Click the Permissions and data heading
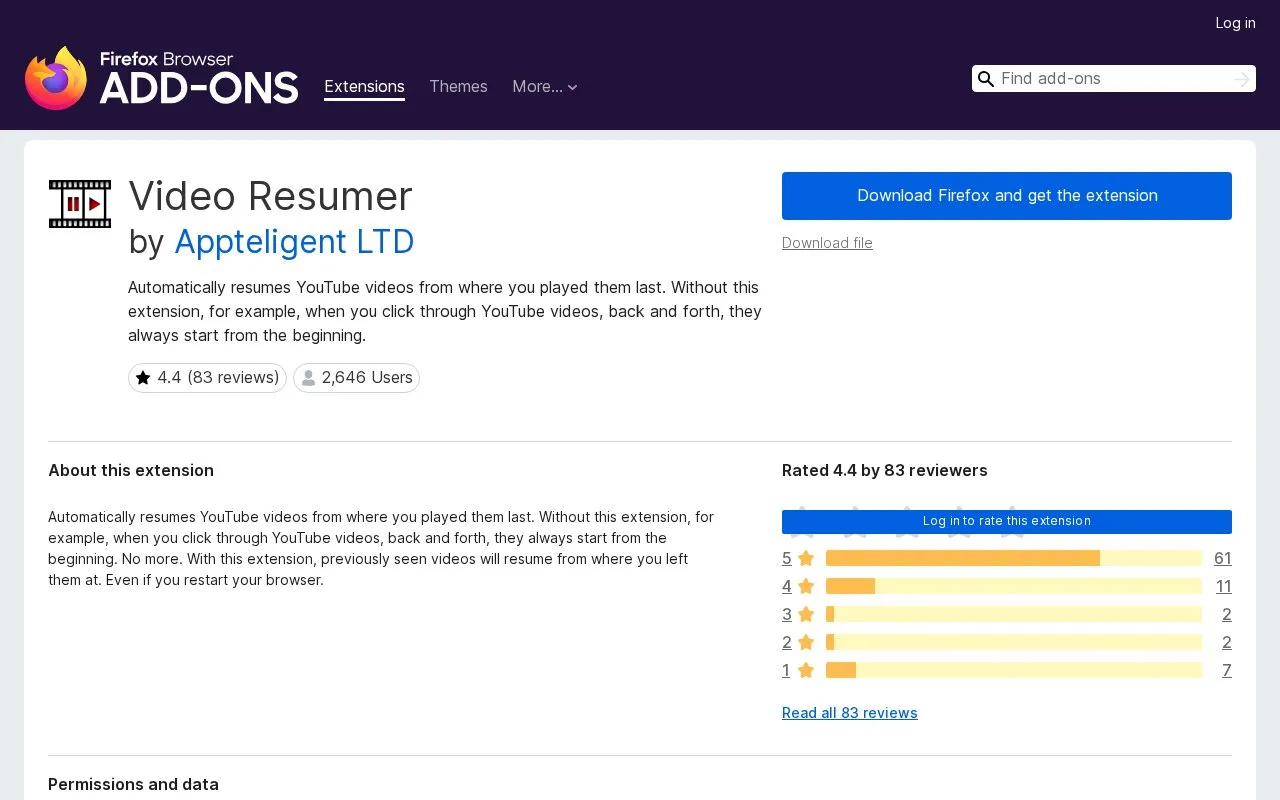This screenshot has width=1280, height=800. pos(133,784)
